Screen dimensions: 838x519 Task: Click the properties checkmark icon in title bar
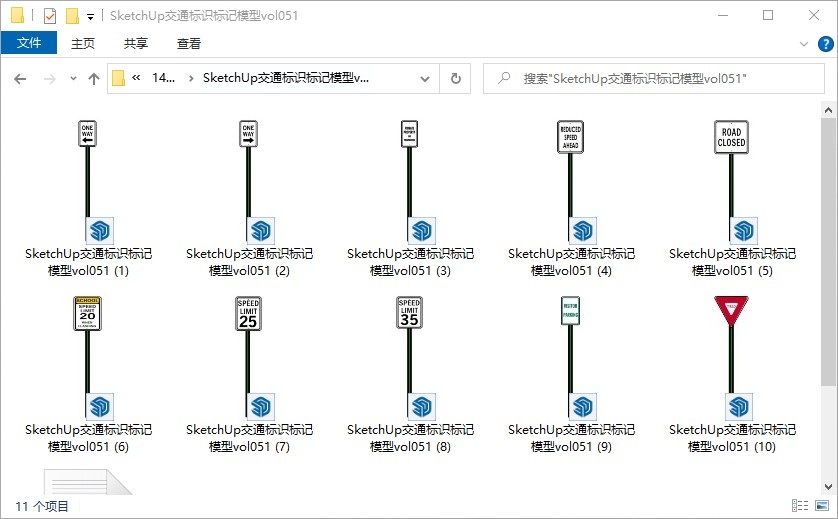(x=50, y=16)
